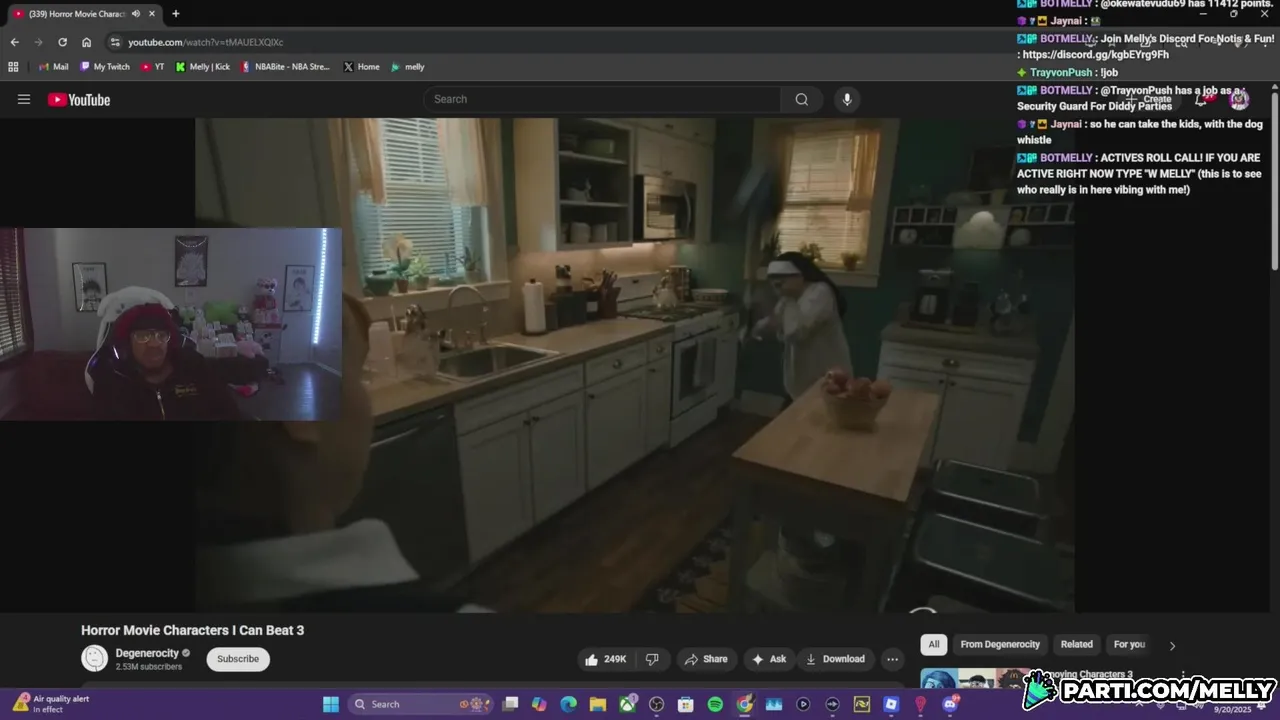Open the Share dialog
This screenshot has width=1280, height=720.
coord(706,659)
